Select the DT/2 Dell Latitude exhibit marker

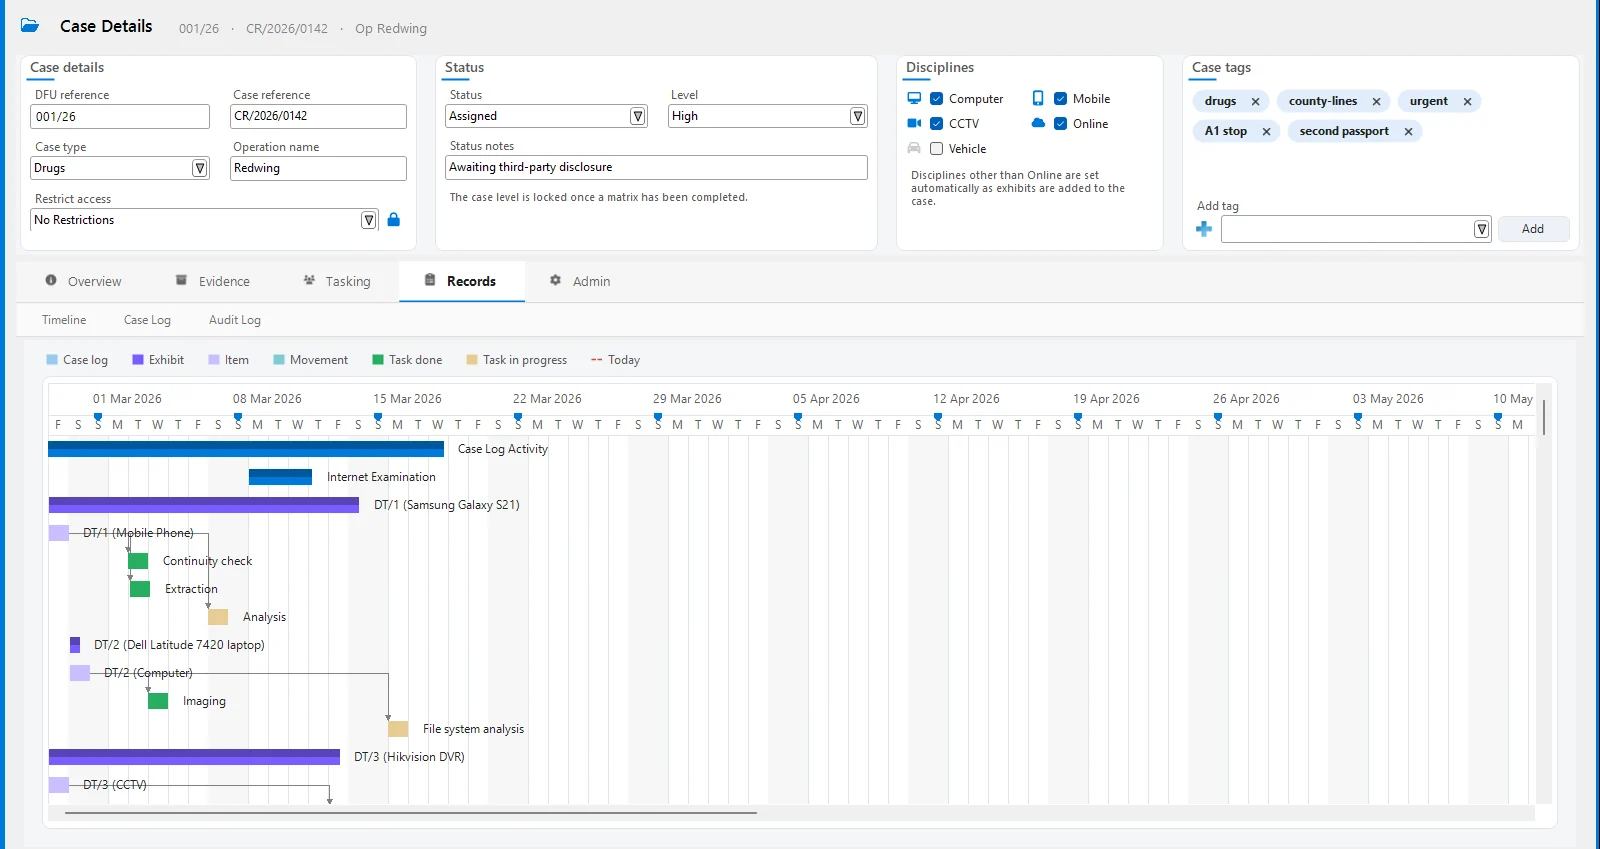click(75, 645)
